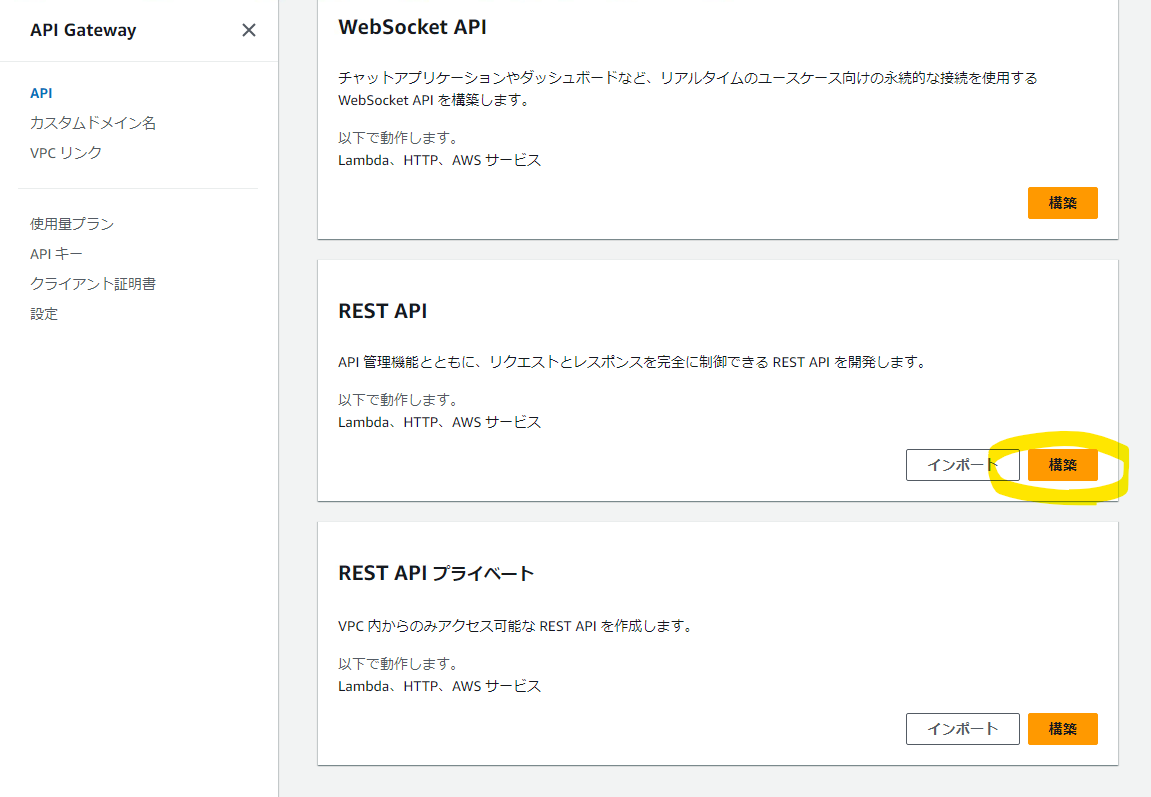Select the REST API card heading
Screen dimensions: 1151x797
point(382,311)
